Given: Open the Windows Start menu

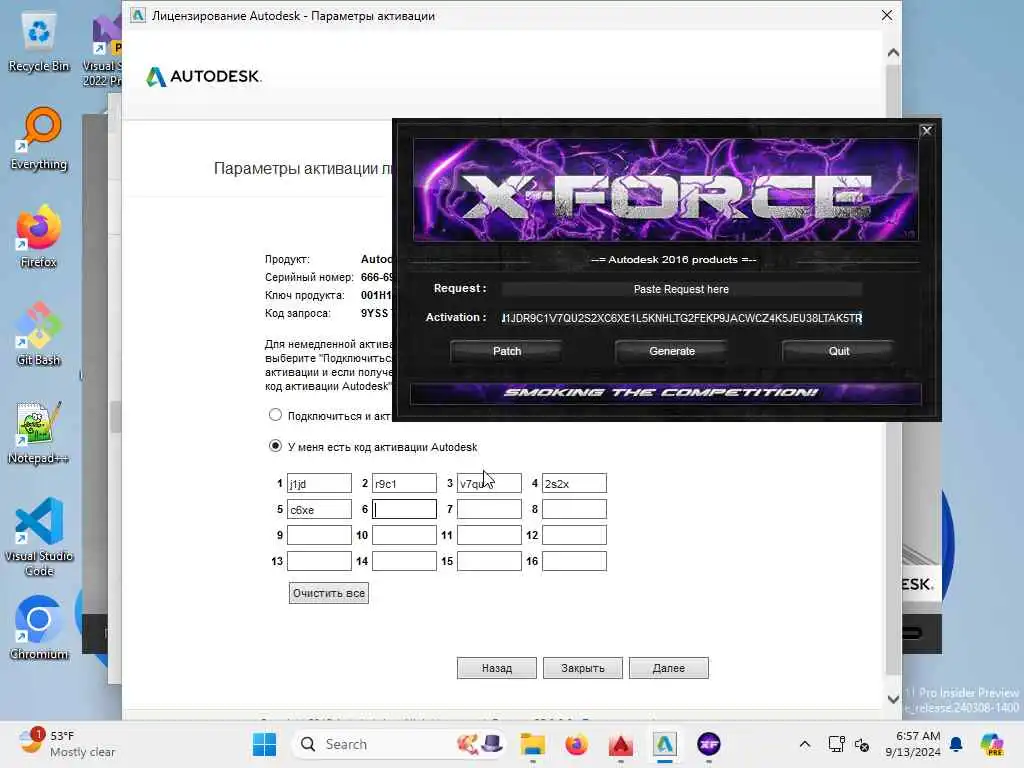Looking at the screenshot, I should pos(264,744).
